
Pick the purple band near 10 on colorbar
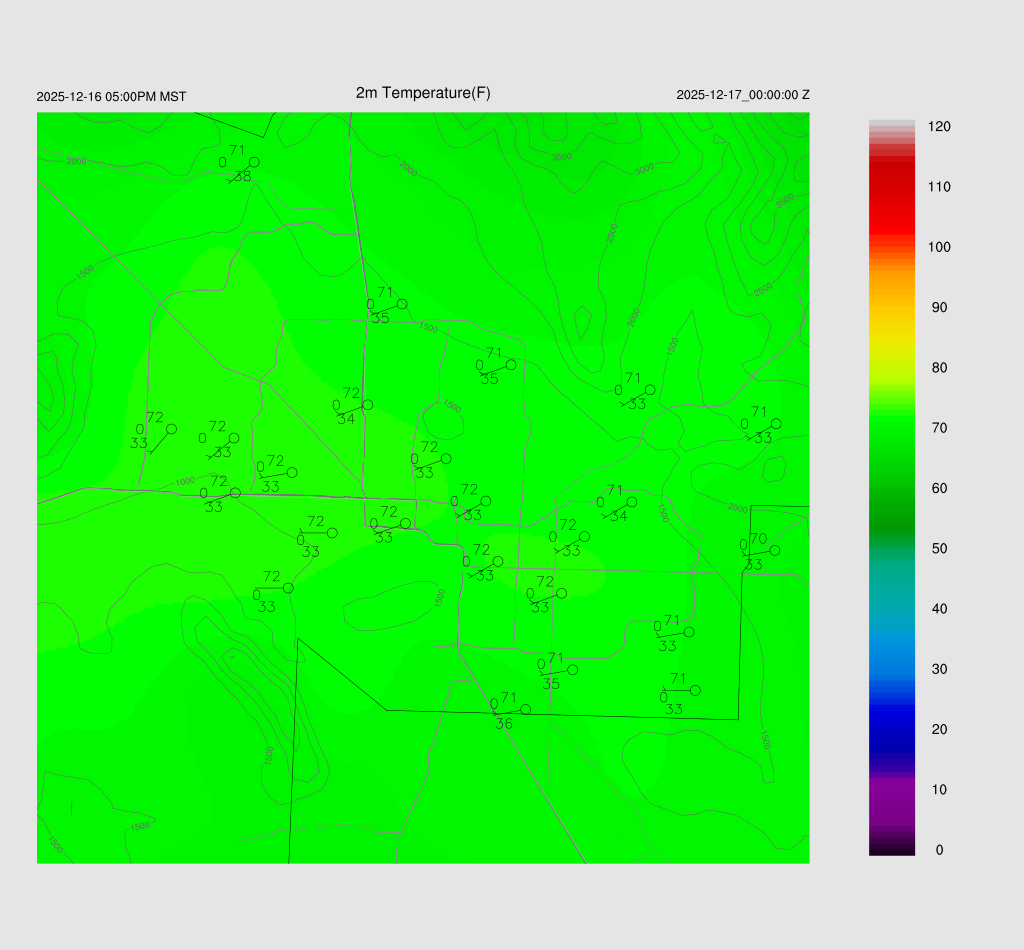891,790
